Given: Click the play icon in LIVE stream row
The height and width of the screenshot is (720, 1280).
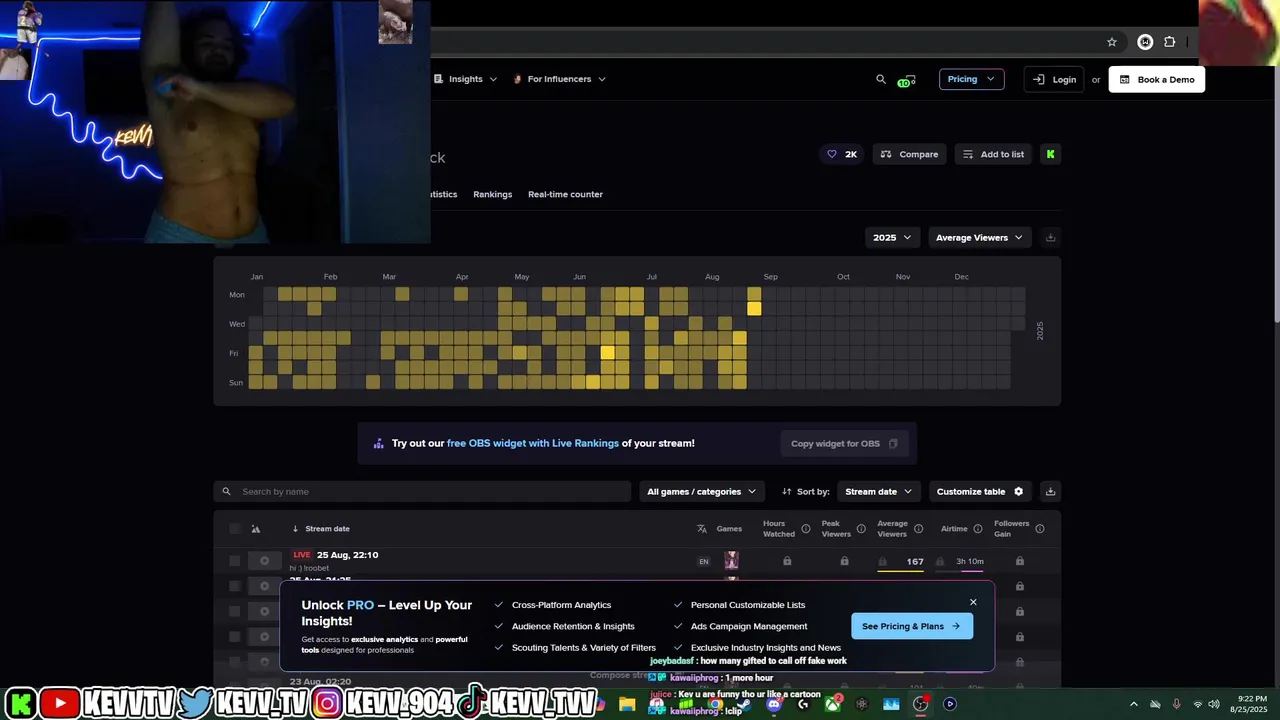Looking at the screenshot, I should pos(264,561).
